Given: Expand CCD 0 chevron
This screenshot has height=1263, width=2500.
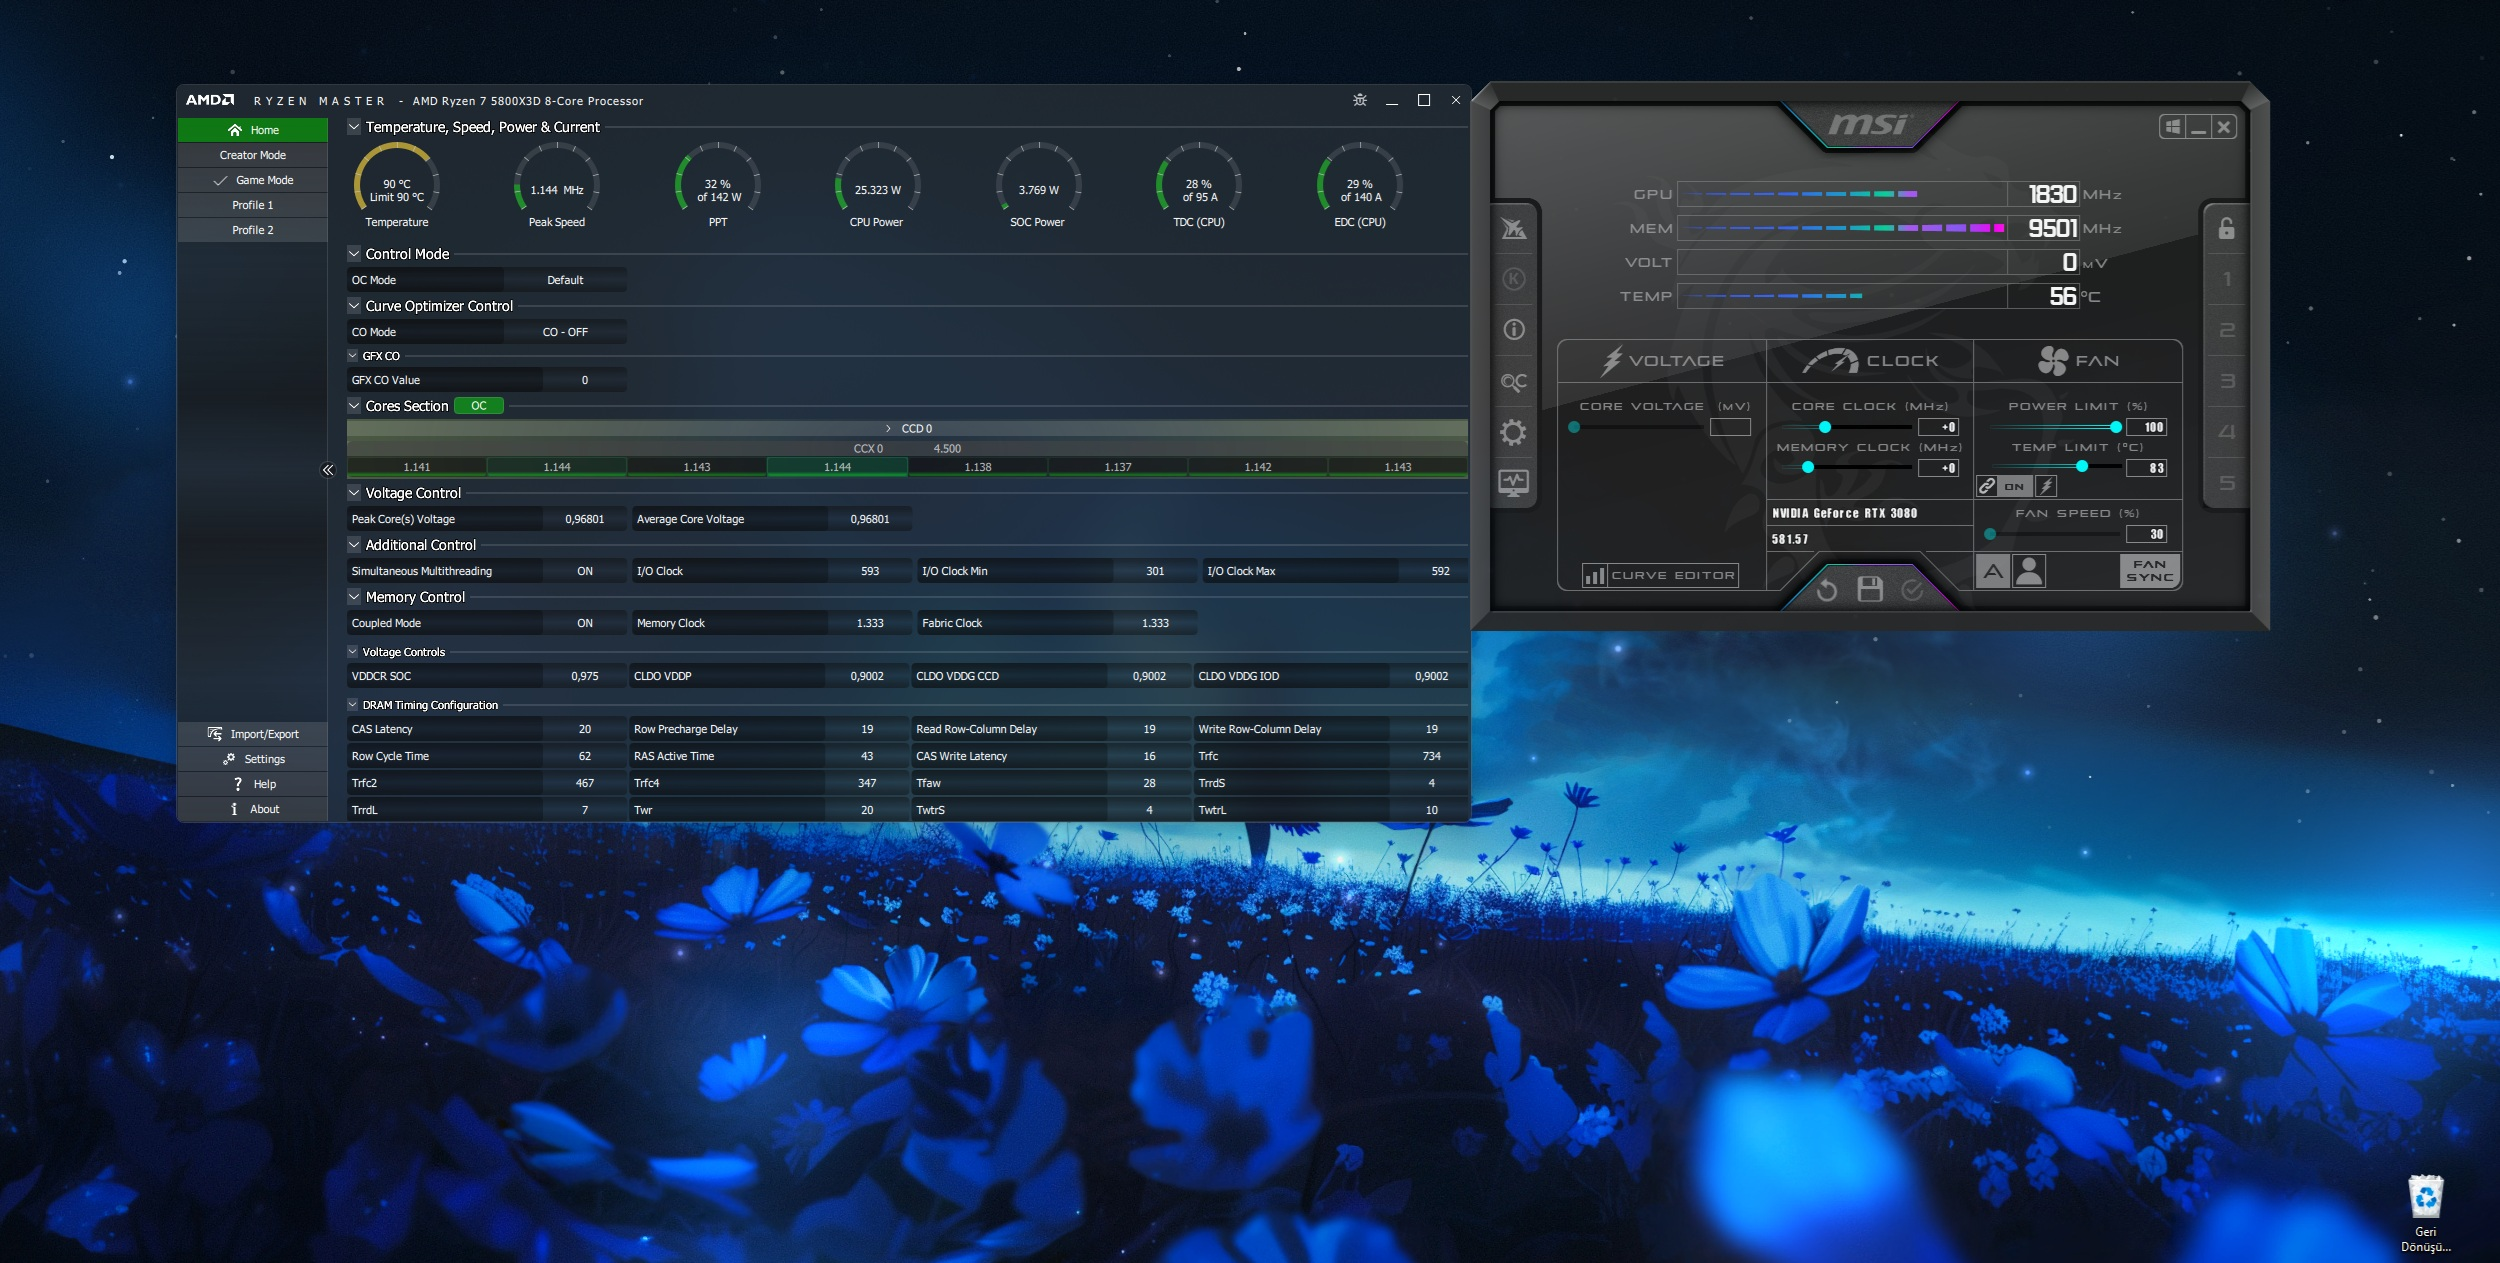Looking at the screenshot, I should pos(888,428).
